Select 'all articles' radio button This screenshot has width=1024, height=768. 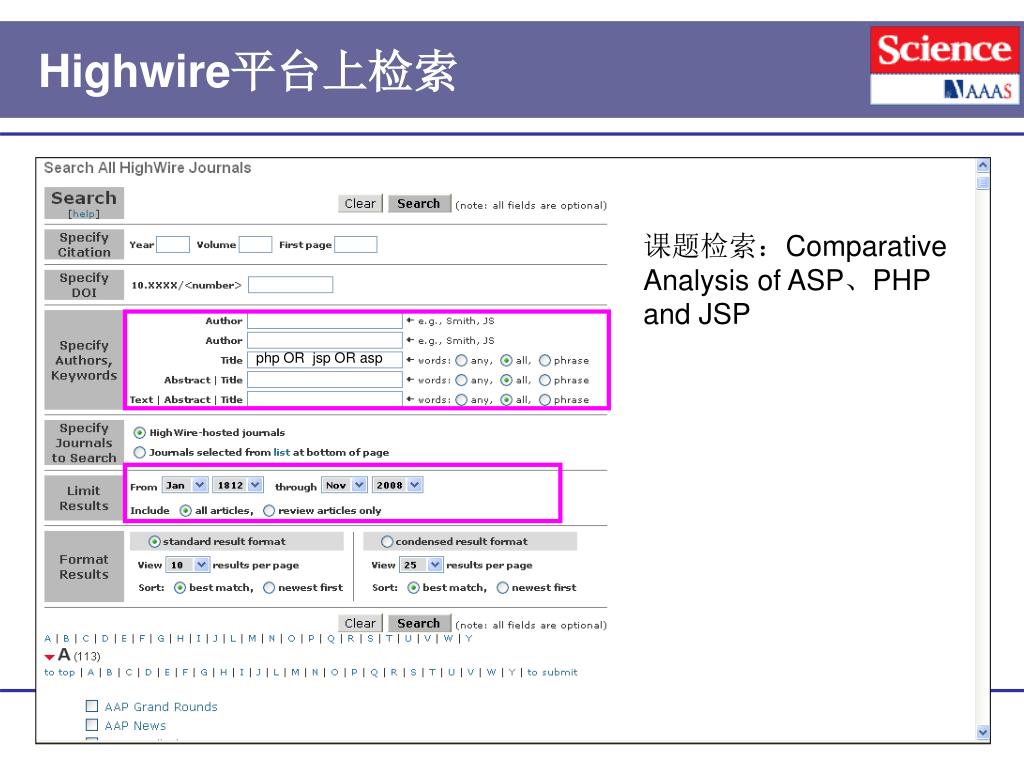(x=185, y=511)
